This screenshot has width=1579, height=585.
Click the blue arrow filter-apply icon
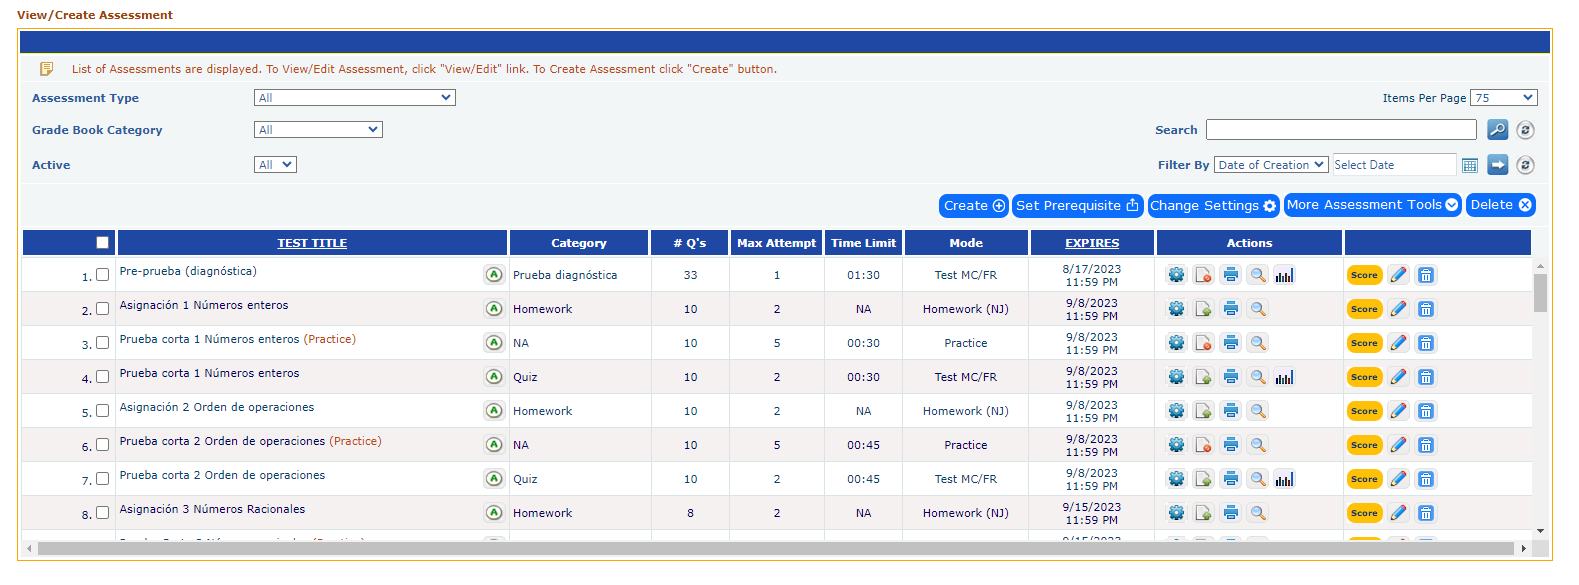coord(1497,165)
